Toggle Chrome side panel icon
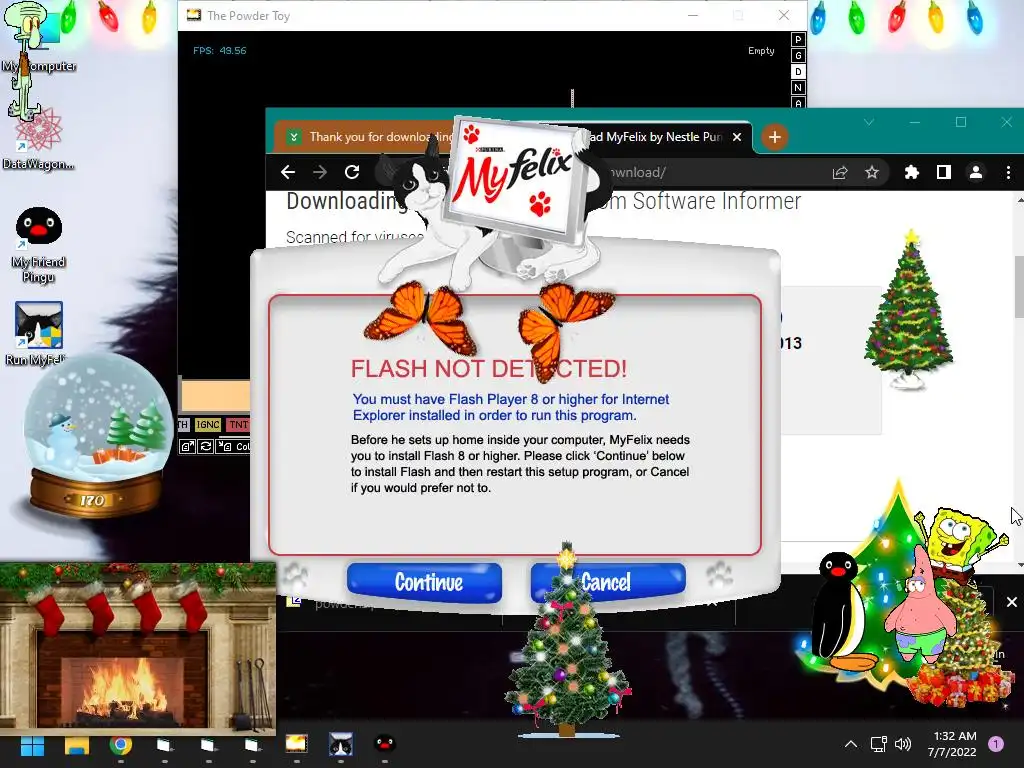The height and width of the screenshot is (768, 1024). pos(944,172)
